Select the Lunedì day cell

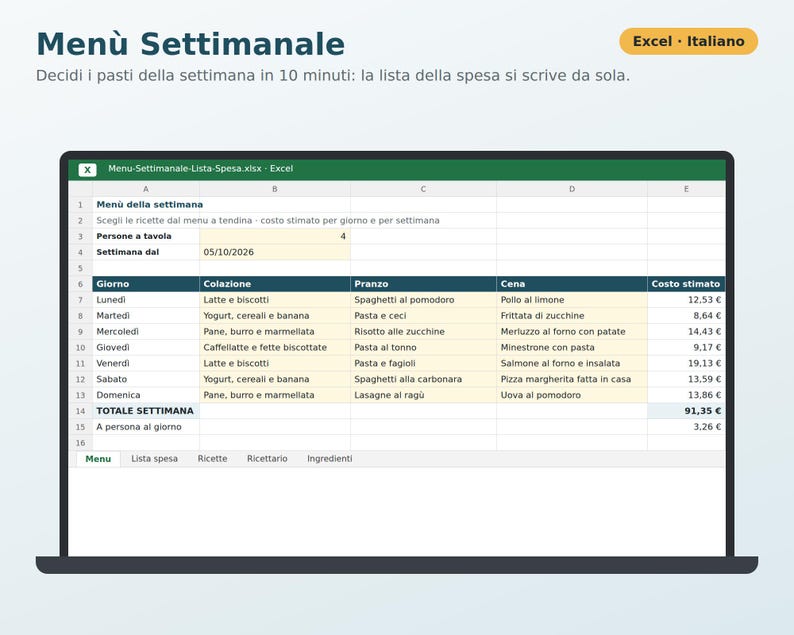point(146,300)
